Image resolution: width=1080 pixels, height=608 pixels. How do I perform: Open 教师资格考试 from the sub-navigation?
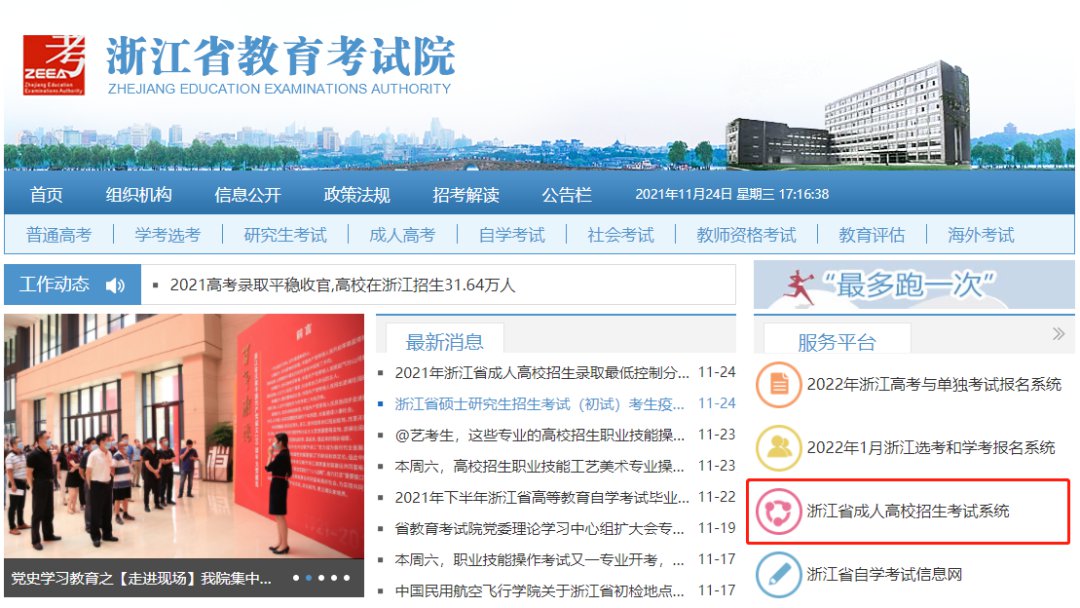click(x=746, y=235)
